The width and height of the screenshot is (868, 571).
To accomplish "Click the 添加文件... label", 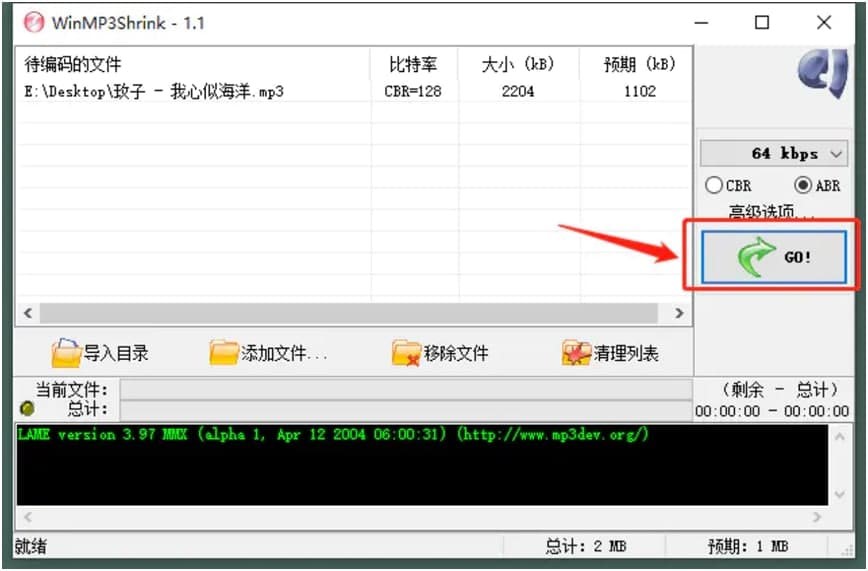I will click(283, 353).
